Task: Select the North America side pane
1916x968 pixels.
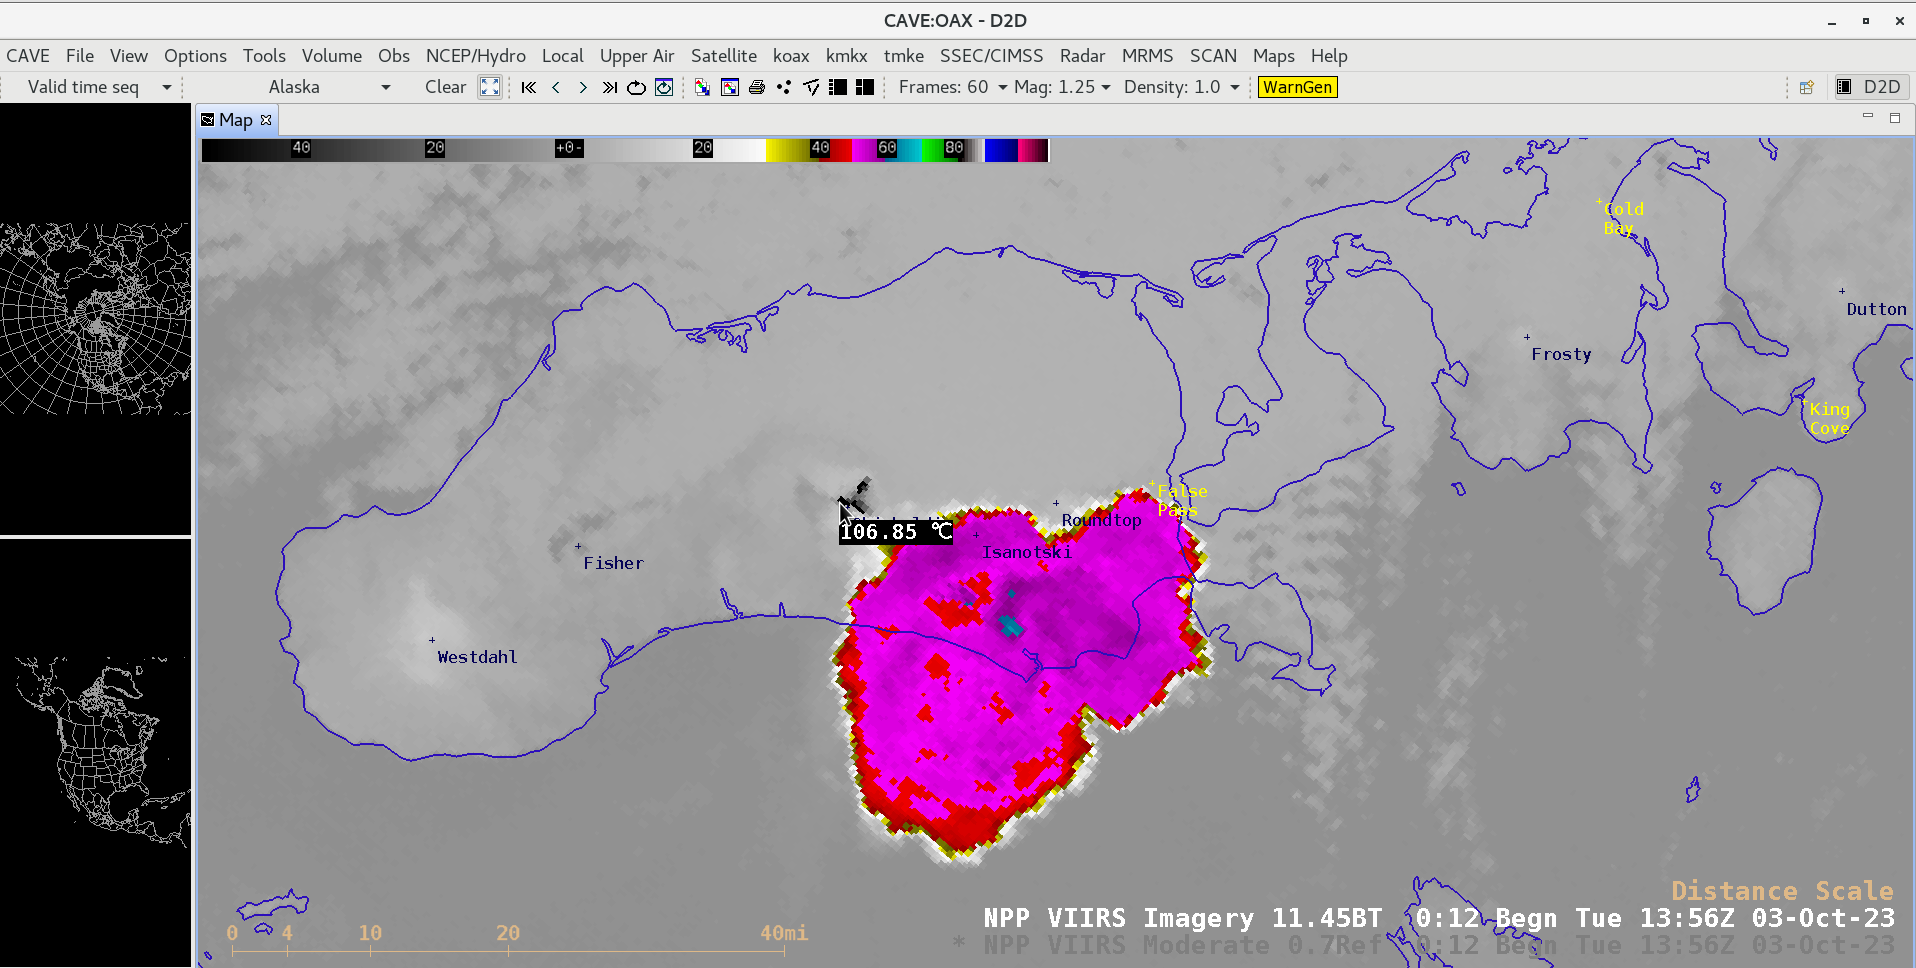Action: coord(95,753)
